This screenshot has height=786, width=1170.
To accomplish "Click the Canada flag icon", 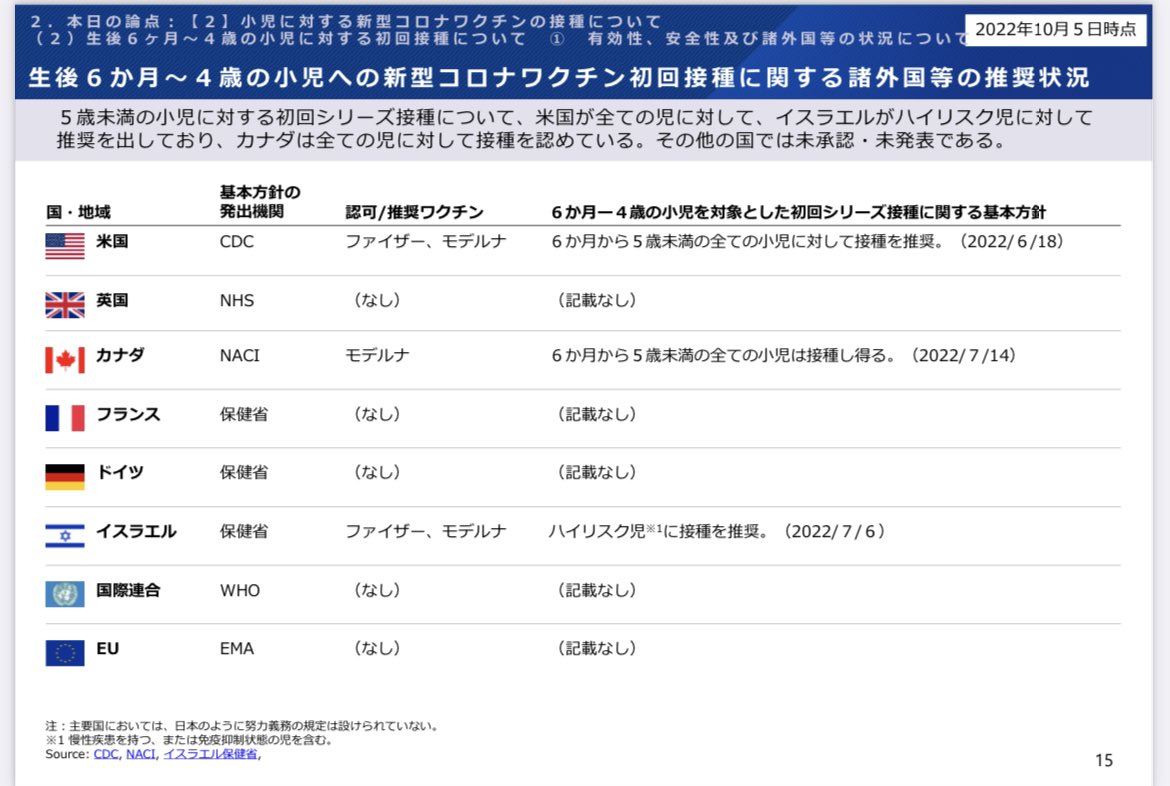I will [x=65, y=360].
